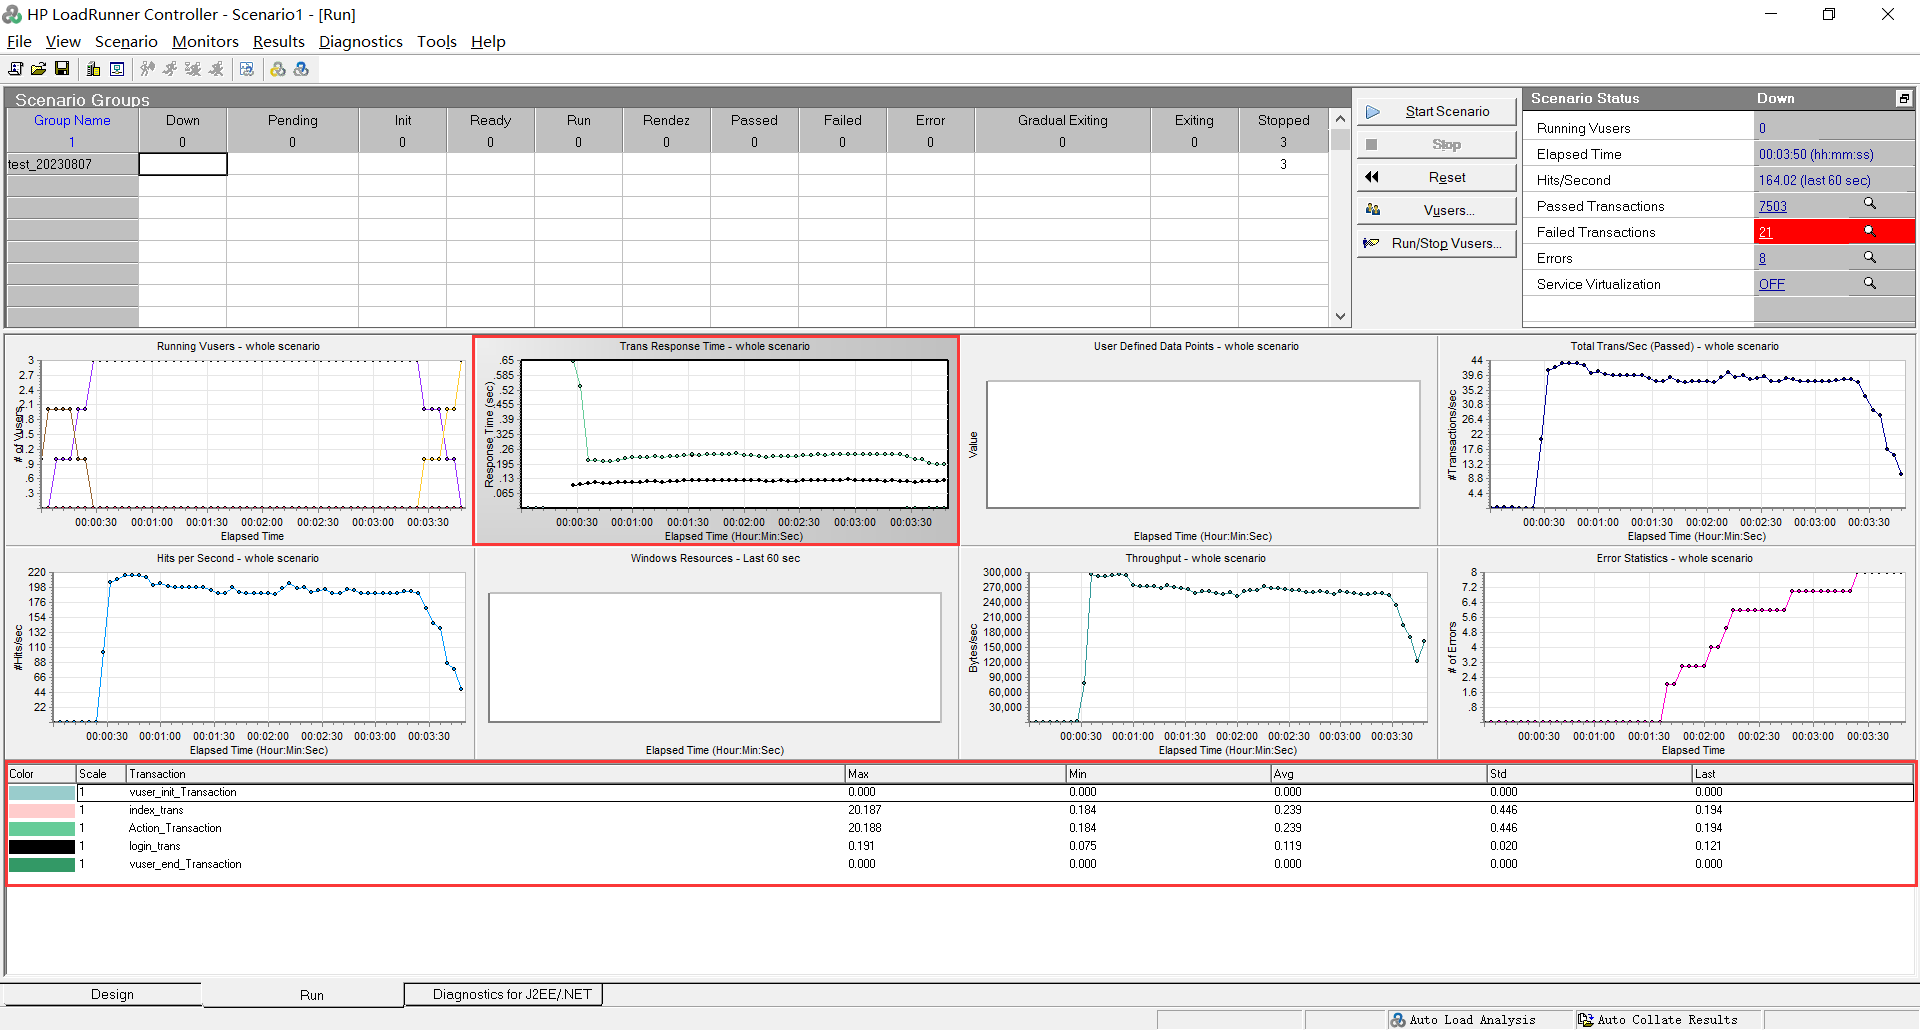The height and width of the screenshot is (1030, 1920).
Task: Open the Scenario menu
Action: 126,41
